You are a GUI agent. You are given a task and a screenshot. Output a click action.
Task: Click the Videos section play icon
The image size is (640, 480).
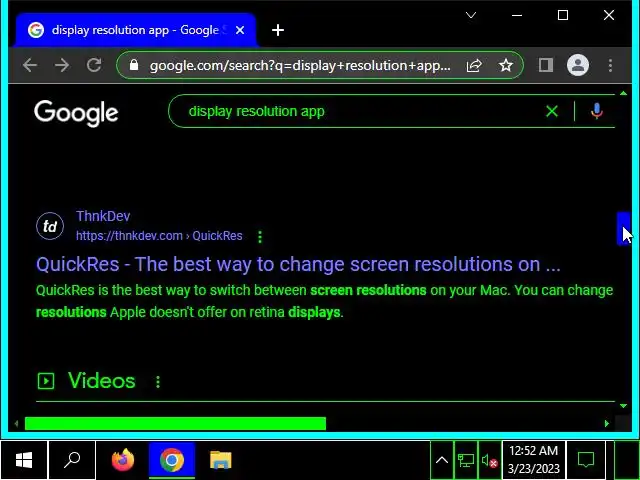[x=46, y=381]
